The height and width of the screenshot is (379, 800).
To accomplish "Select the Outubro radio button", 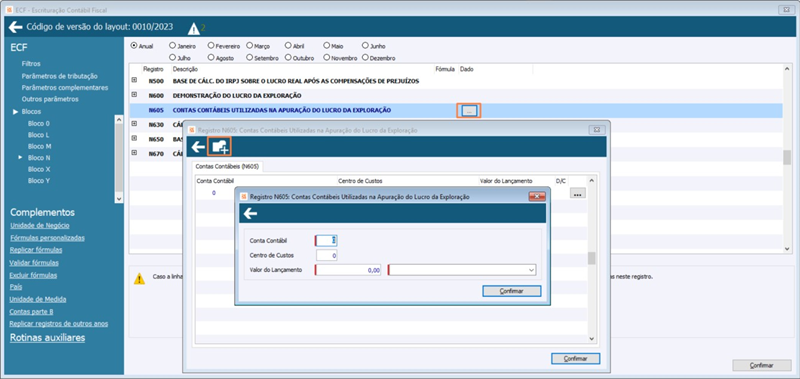I will click(x=288, y=58).
